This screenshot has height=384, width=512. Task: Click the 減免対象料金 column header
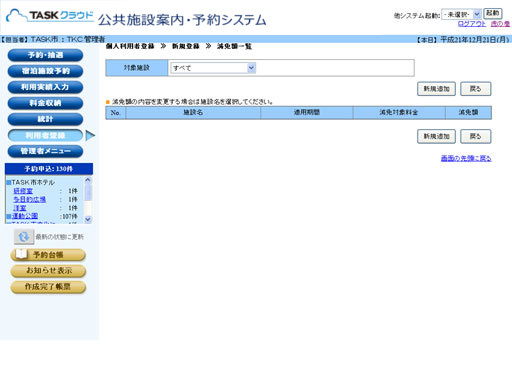tap(399, 113)
